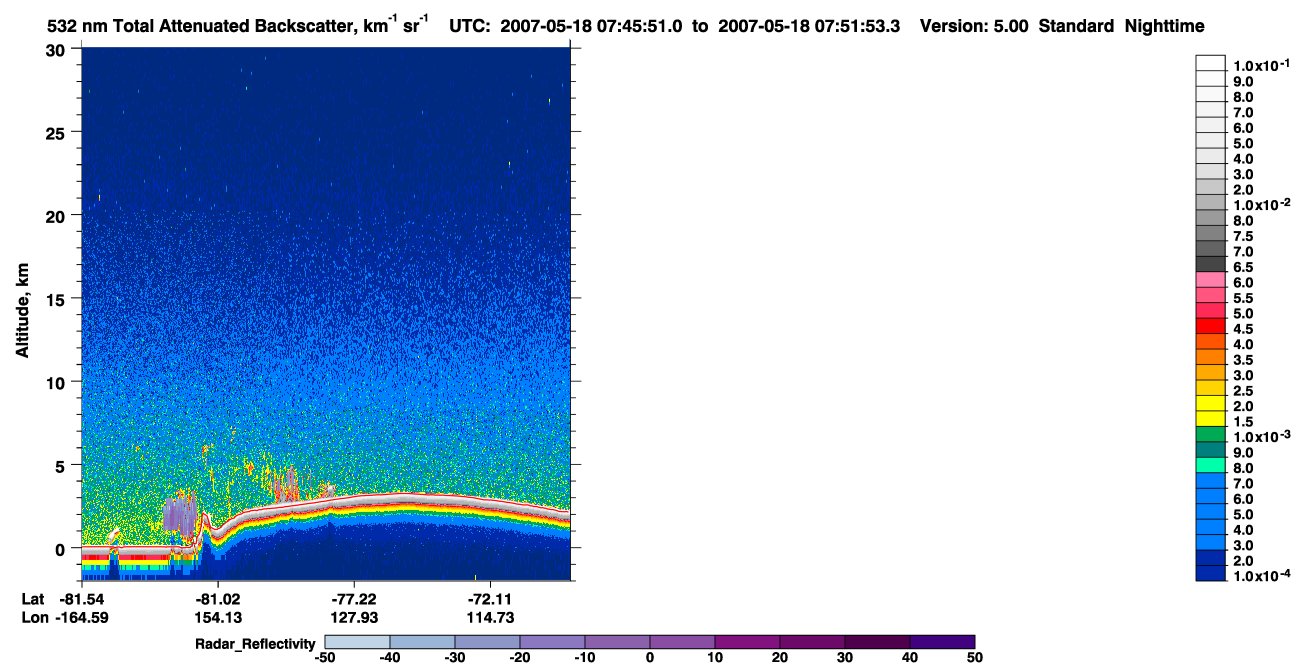Select the red swatch labeled 4.5
Viewport: 1300px width, 667px height.
coord(1211,326)
